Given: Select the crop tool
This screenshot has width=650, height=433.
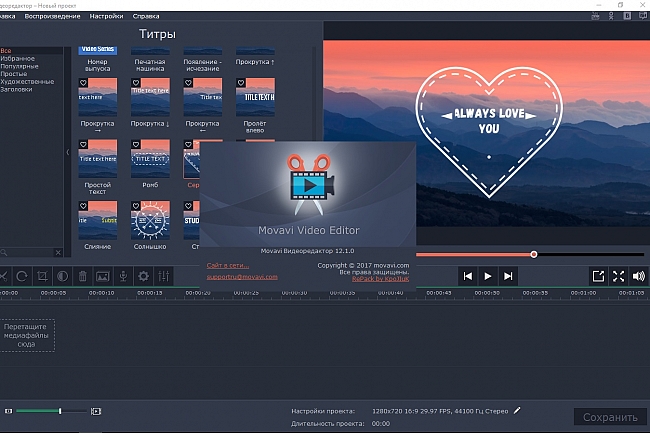Looking at the screenshot, I should (x=42, y=276).
